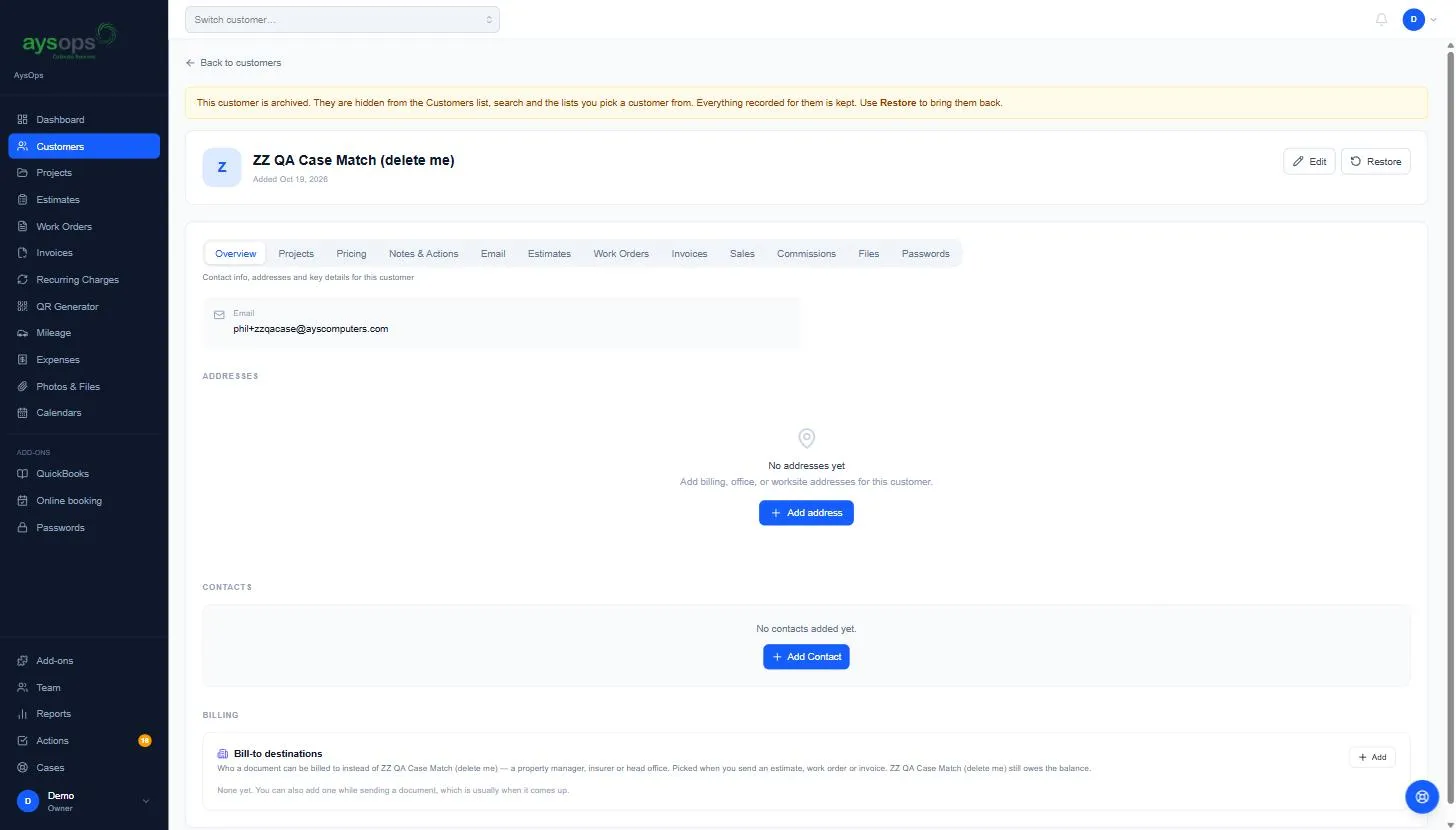
Task: Click the Passwords lock icon in sidebar
Action: (23, 528)
